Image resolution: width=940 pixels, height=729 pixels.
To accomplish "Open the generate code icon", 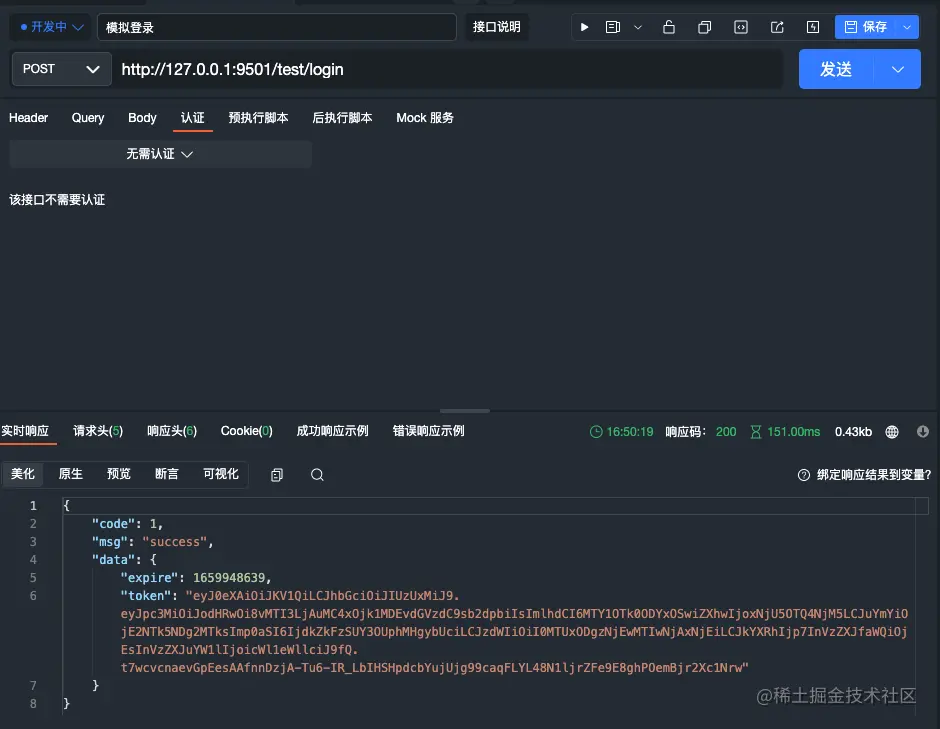I will click(x=741, y=27).
